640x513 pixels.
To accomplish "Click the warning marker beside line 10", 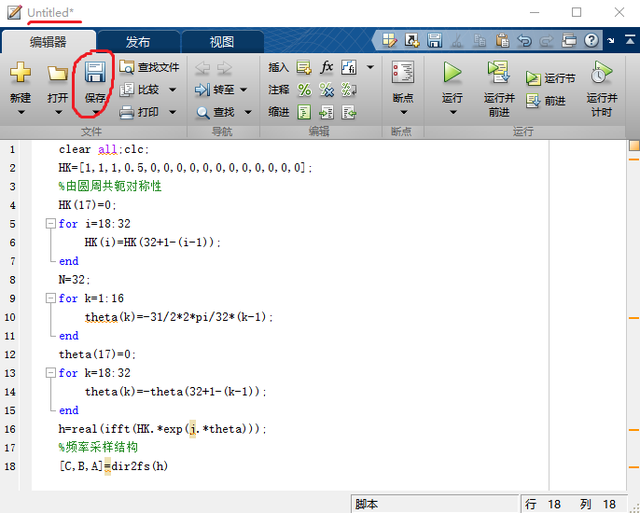I will (633, 318).
